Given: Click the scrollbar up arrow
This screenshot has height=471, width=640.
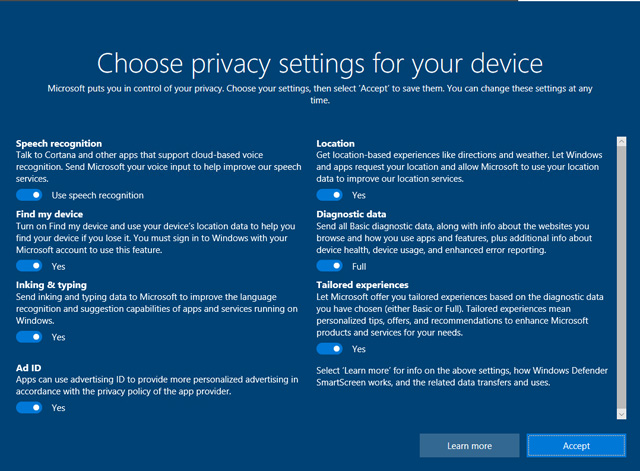Looking at the screenshot, I should (621, 142).
